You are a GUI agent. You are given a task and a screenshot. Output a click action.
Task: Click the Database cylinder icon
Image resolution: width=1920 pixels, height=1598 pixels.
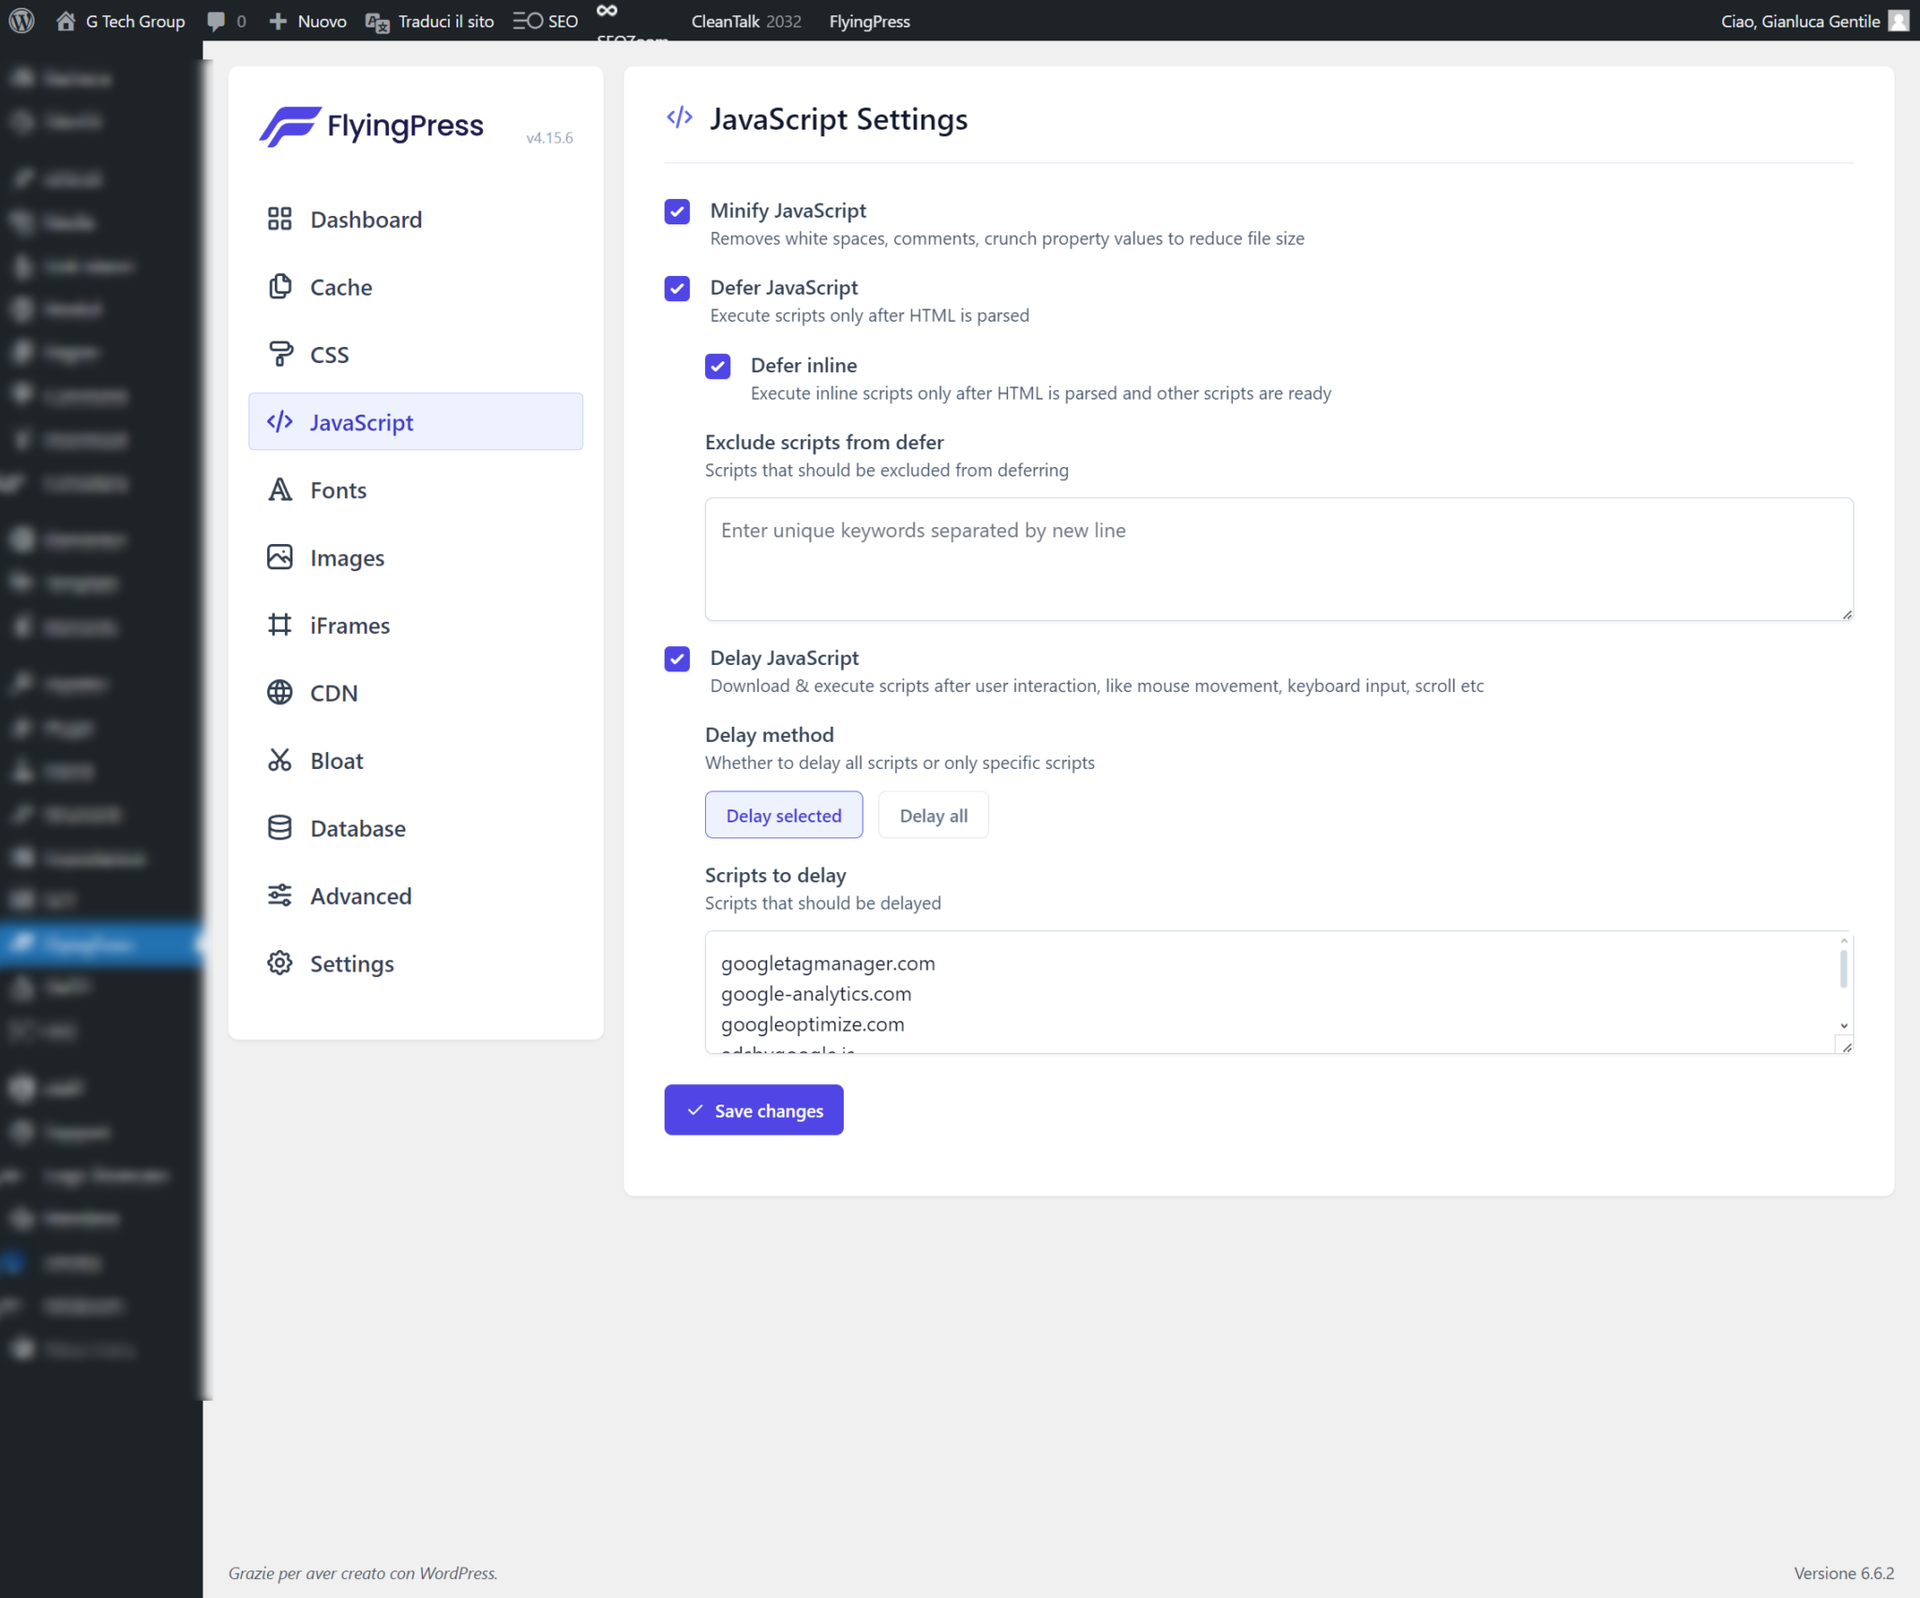coord(279,828)
